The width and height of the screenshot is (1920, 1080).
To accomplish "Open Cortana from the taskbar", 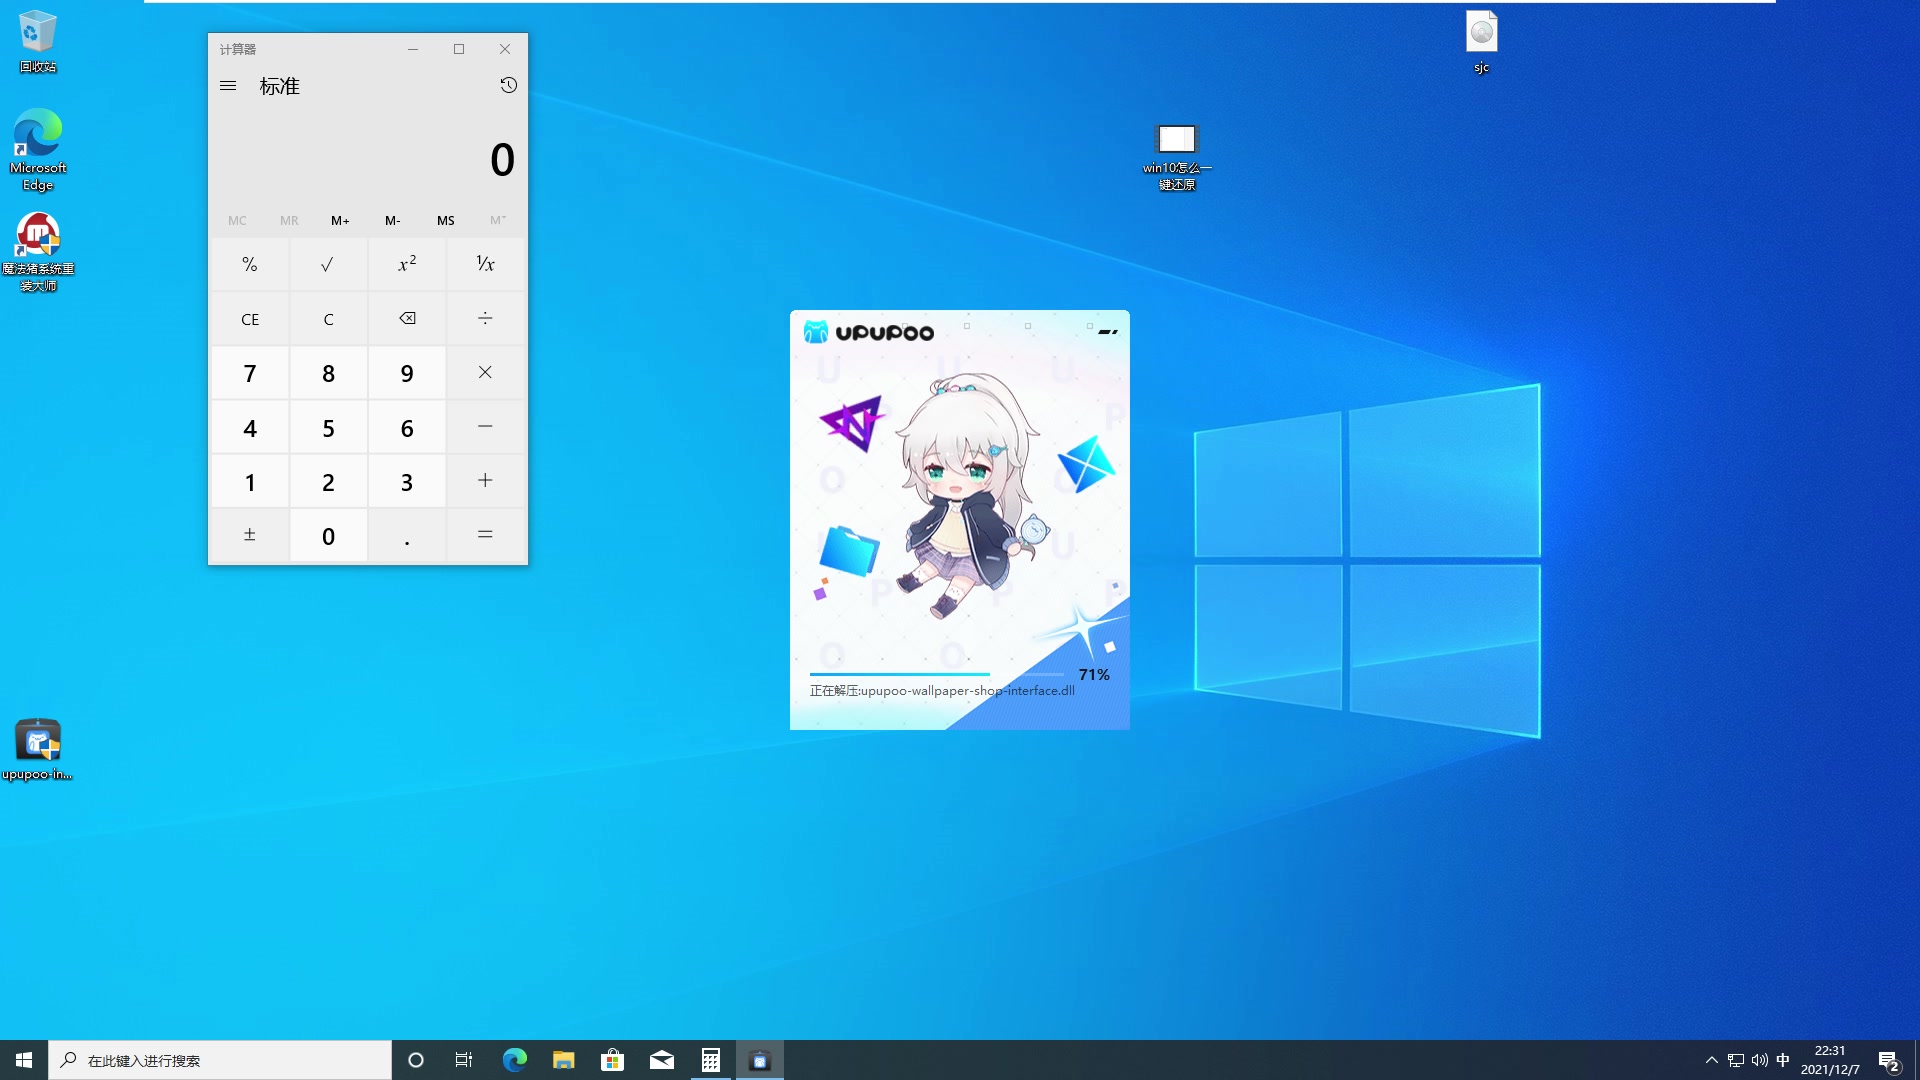I will coord(416,1060).
